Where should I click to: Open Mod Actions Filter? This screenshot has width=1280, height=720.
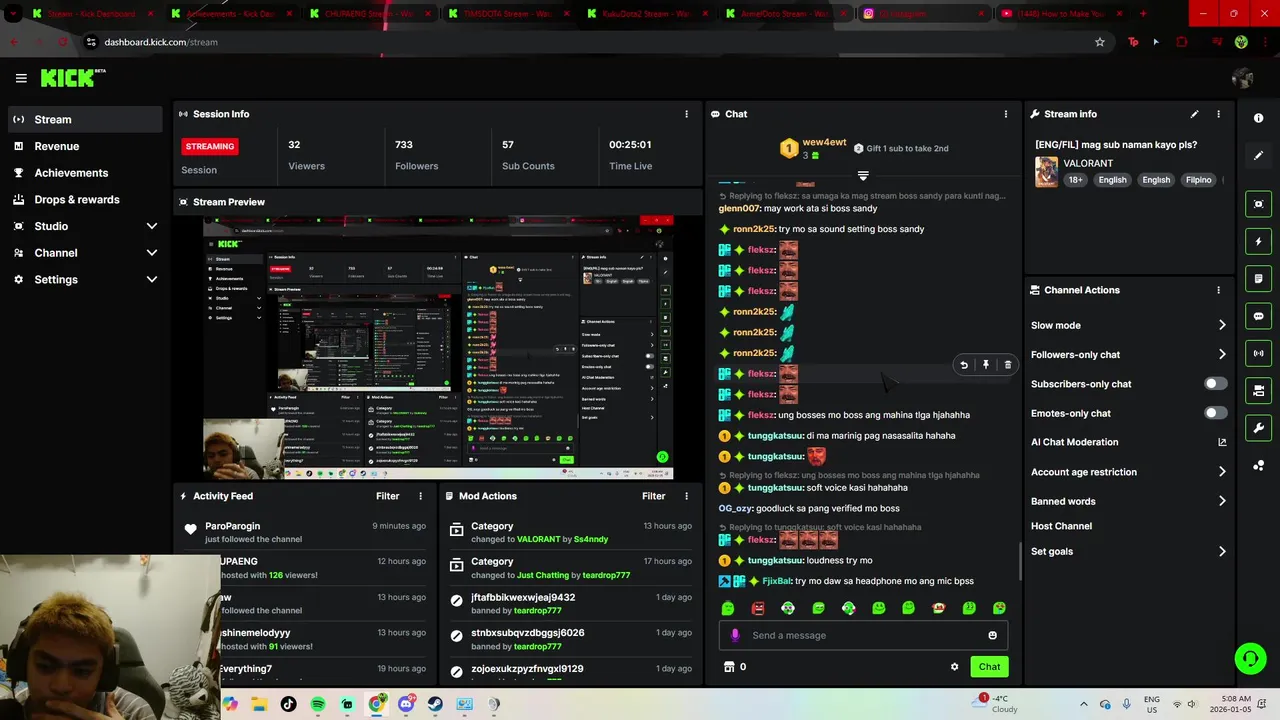(x=653, y=496)
